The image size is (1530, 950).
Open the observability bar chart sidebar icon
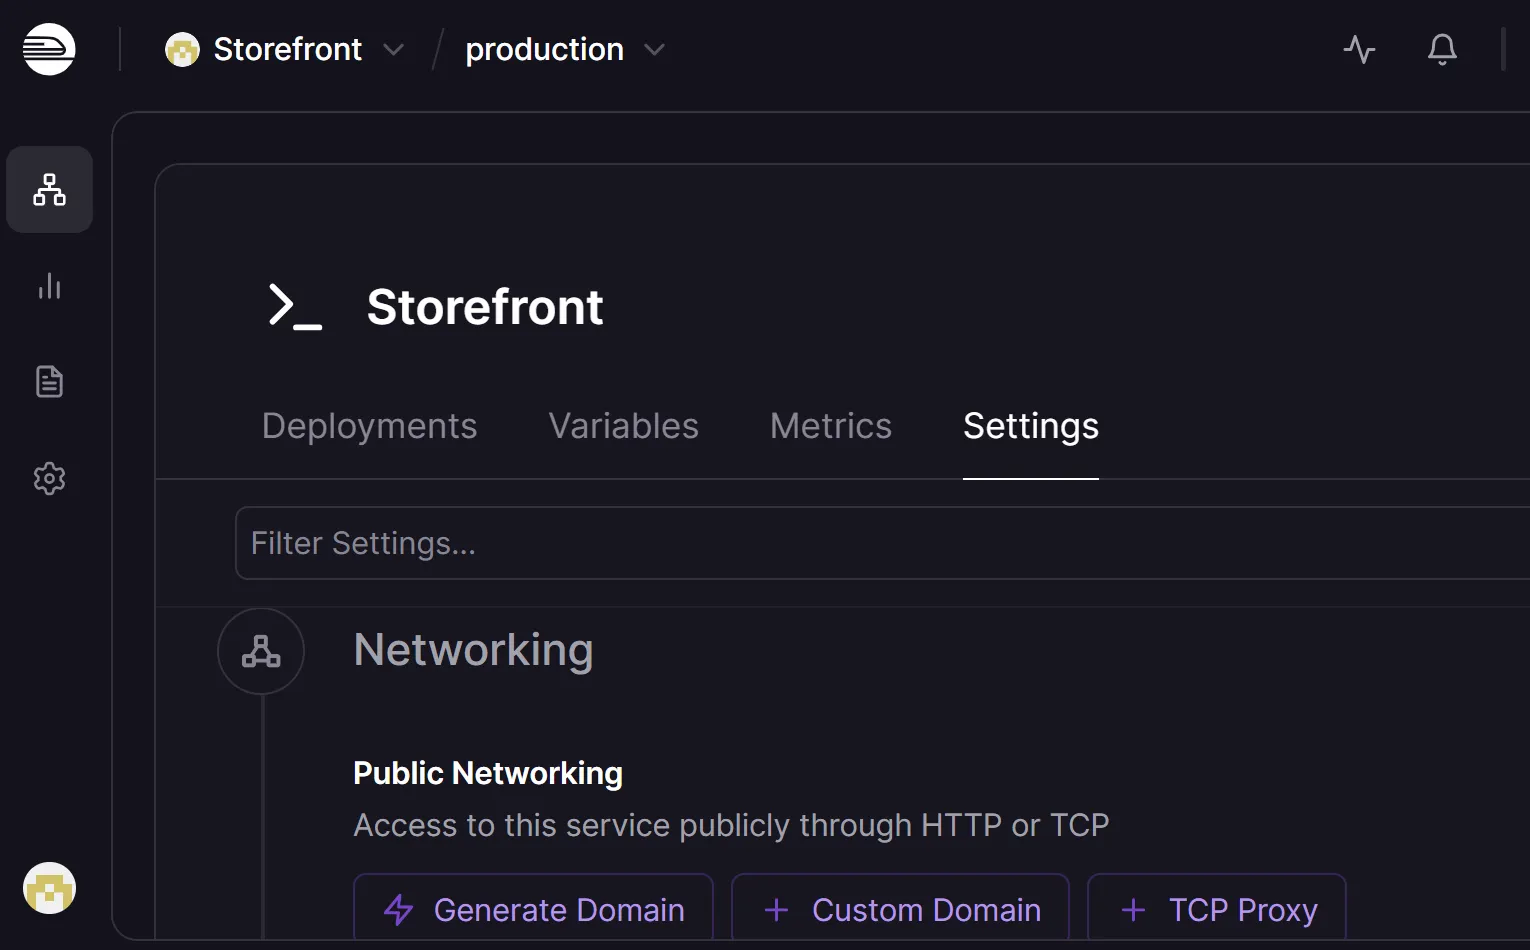49,286
